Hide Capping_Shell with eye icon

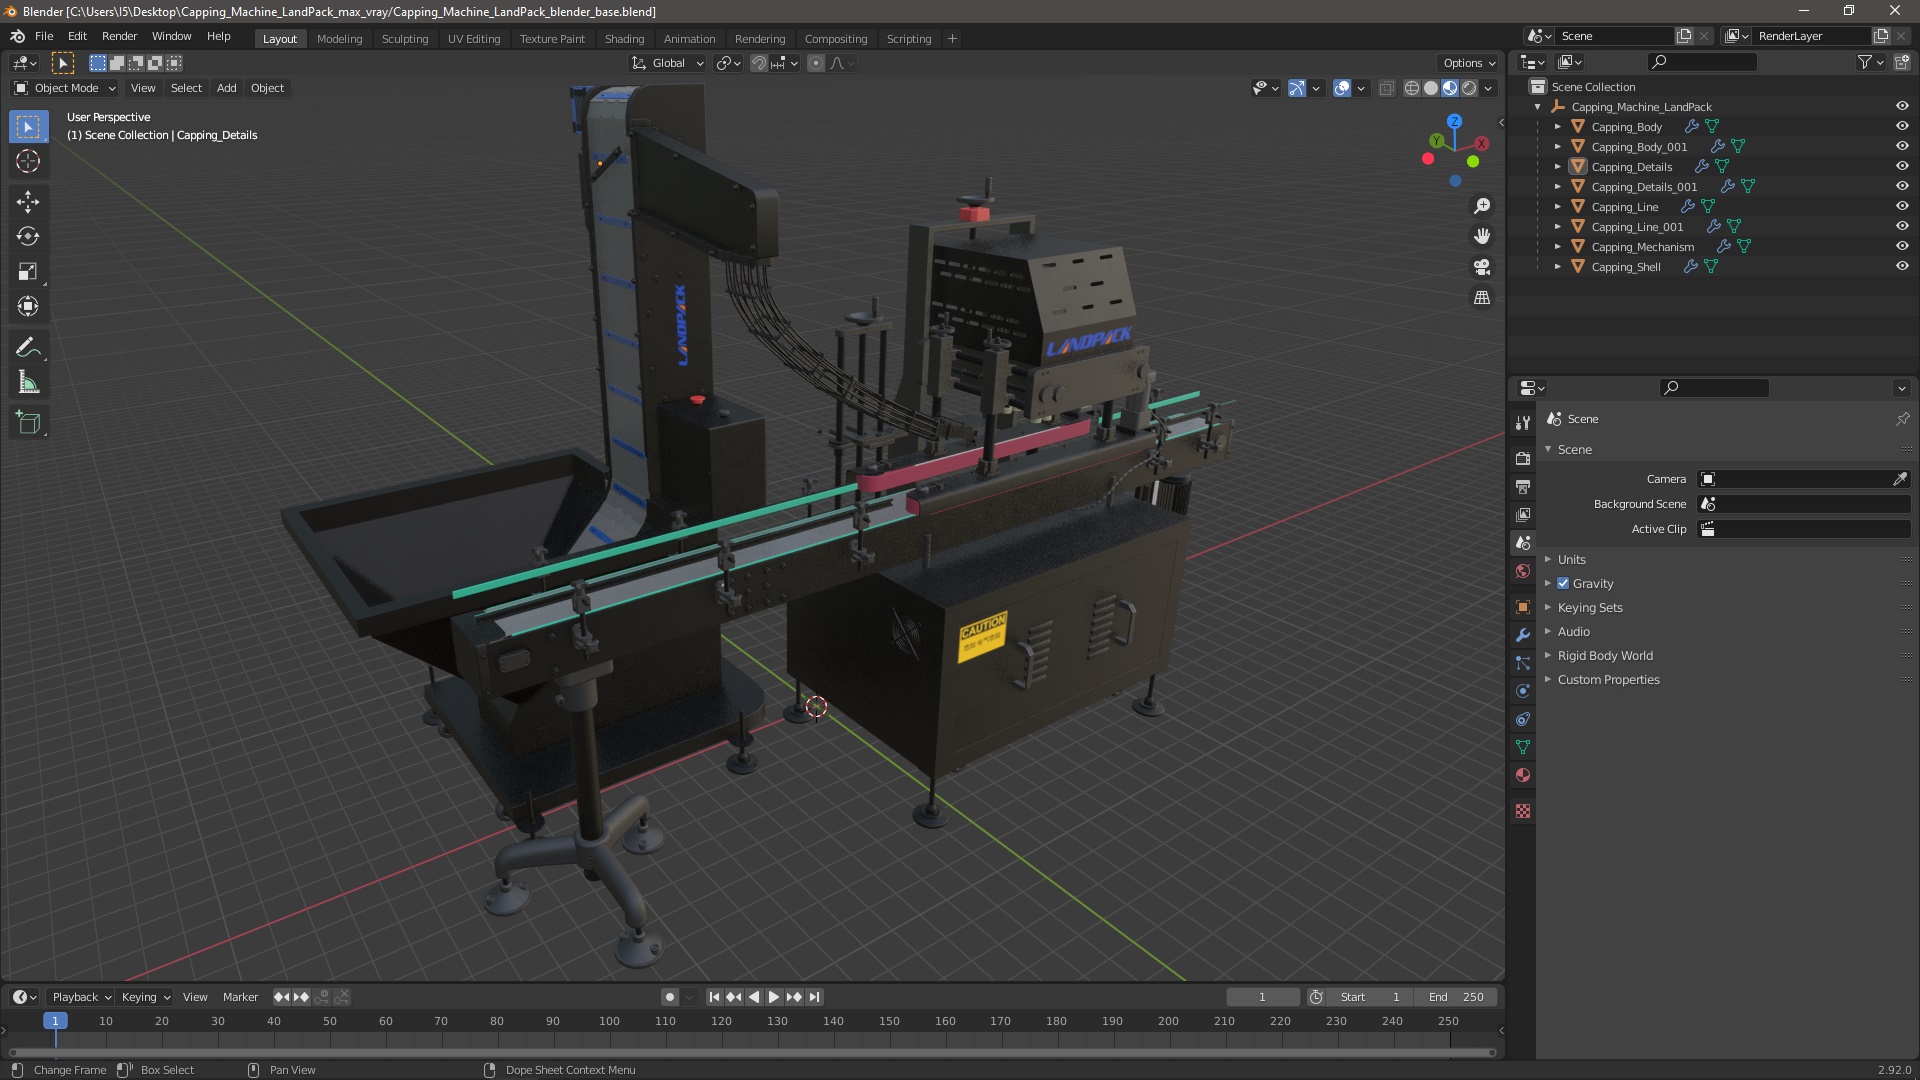pyautogui.click(x=1902, y=266)
